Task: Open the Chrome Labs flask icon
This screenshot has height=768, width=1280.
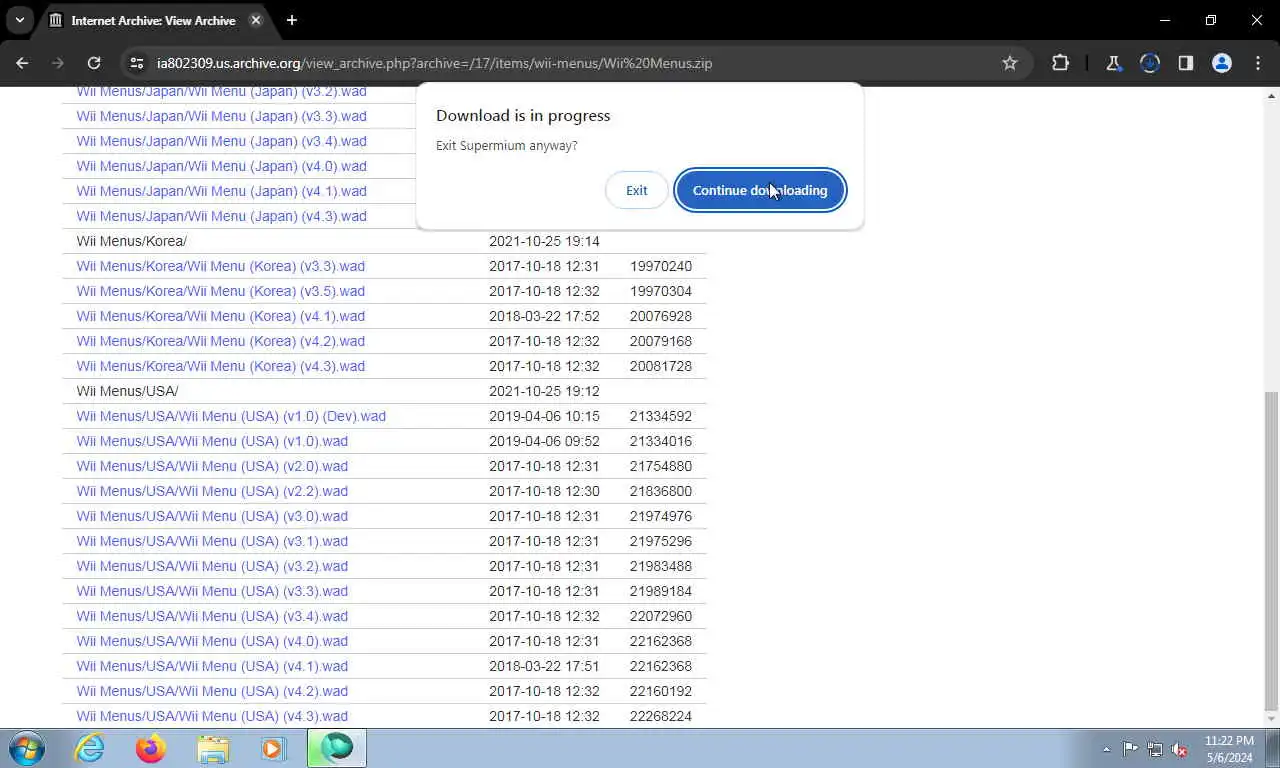Action: (x=1113, y=63)
